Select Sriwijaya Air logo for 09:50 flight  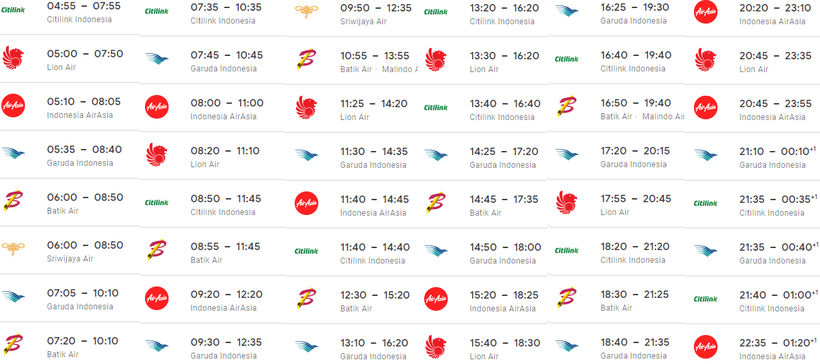coord(307,12)
